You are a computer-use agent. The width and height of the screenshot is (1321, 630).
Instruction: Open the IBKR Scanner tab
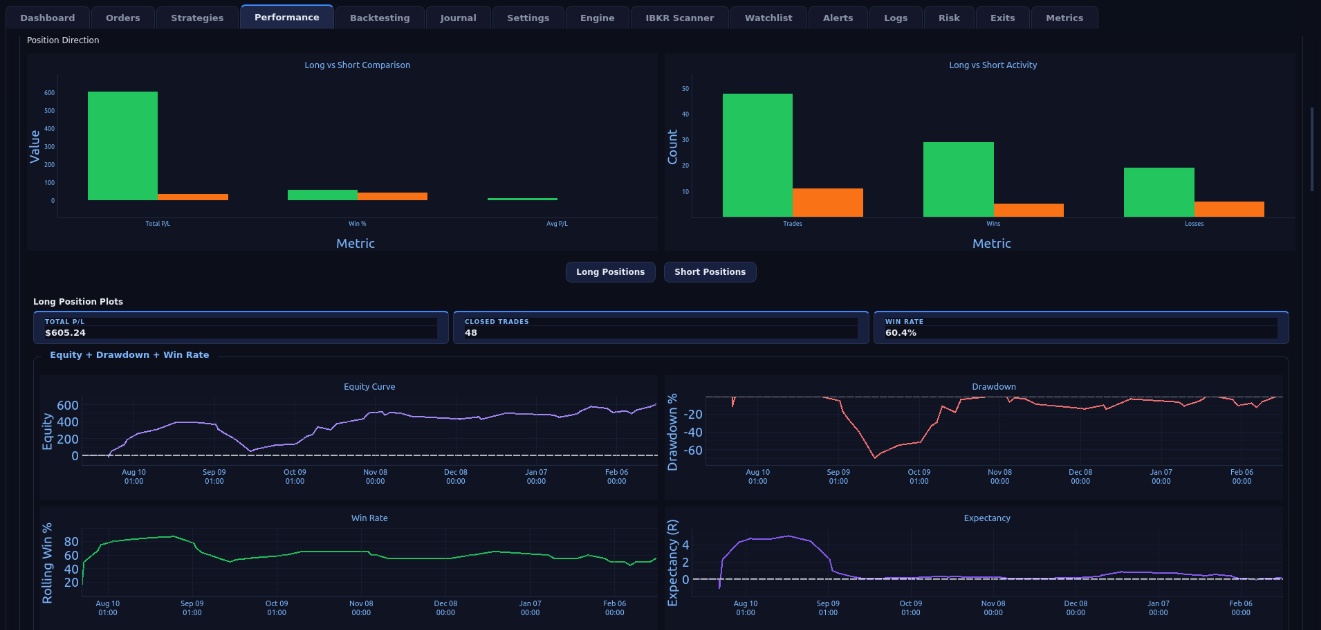tap(679, 17)
